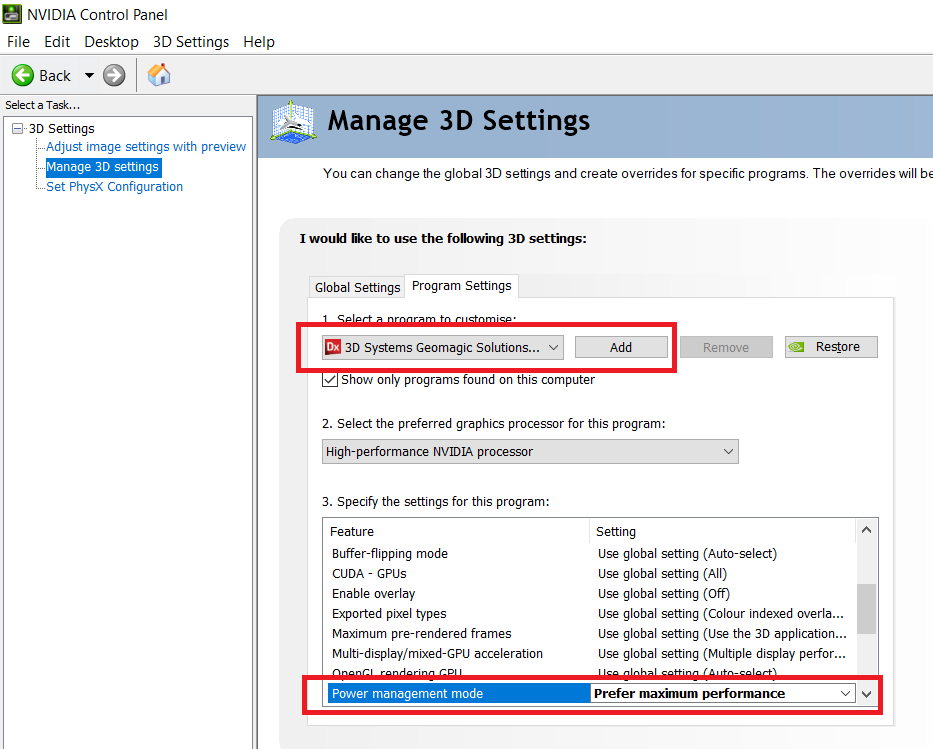
Task: Collapse the 3D Settings tree node
Action: click(18, 129)
